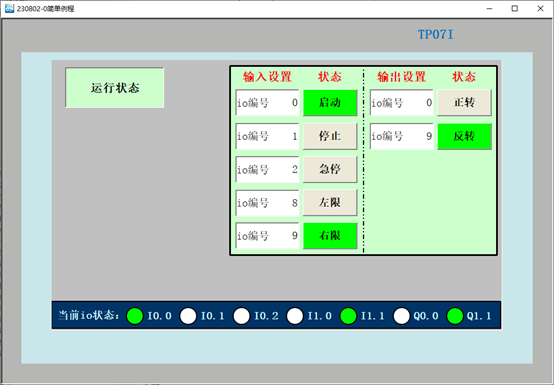This screenshot has height=385, width=554.
Task: Select the 左限 io编号 input field
Action: (x=267, y=202)
